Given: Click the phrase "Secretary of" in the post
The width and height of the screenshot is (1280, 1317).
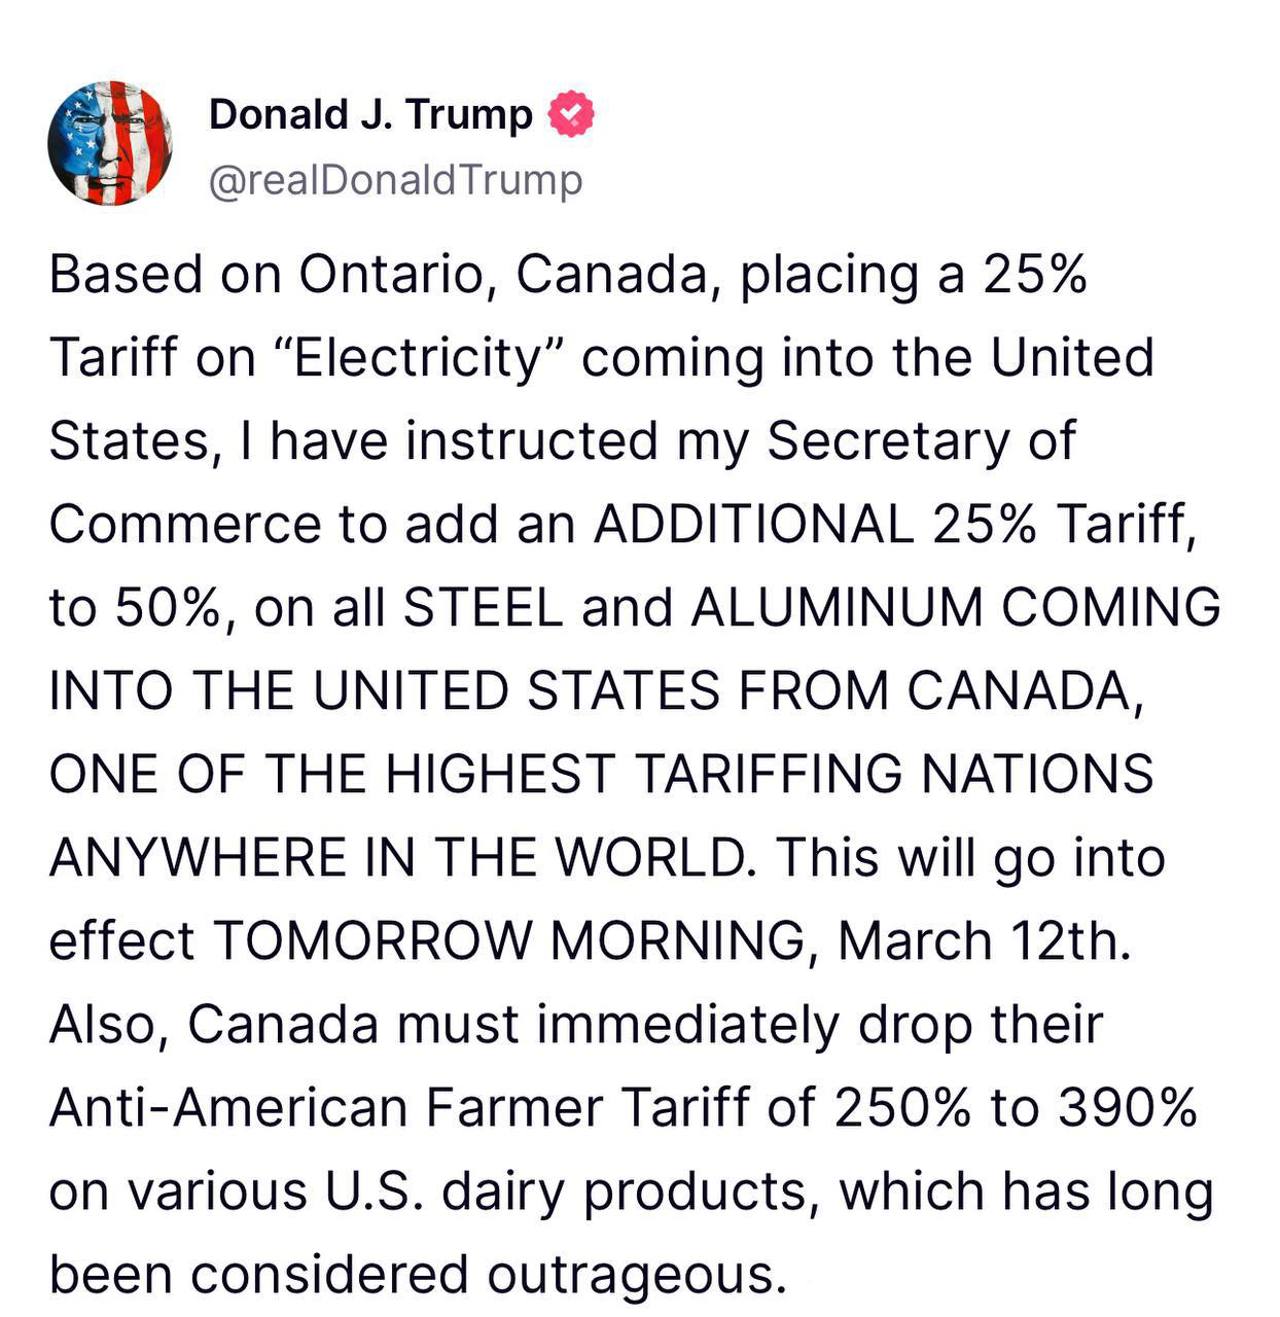Looking at the screenshot, I should (x=921, y=441).
